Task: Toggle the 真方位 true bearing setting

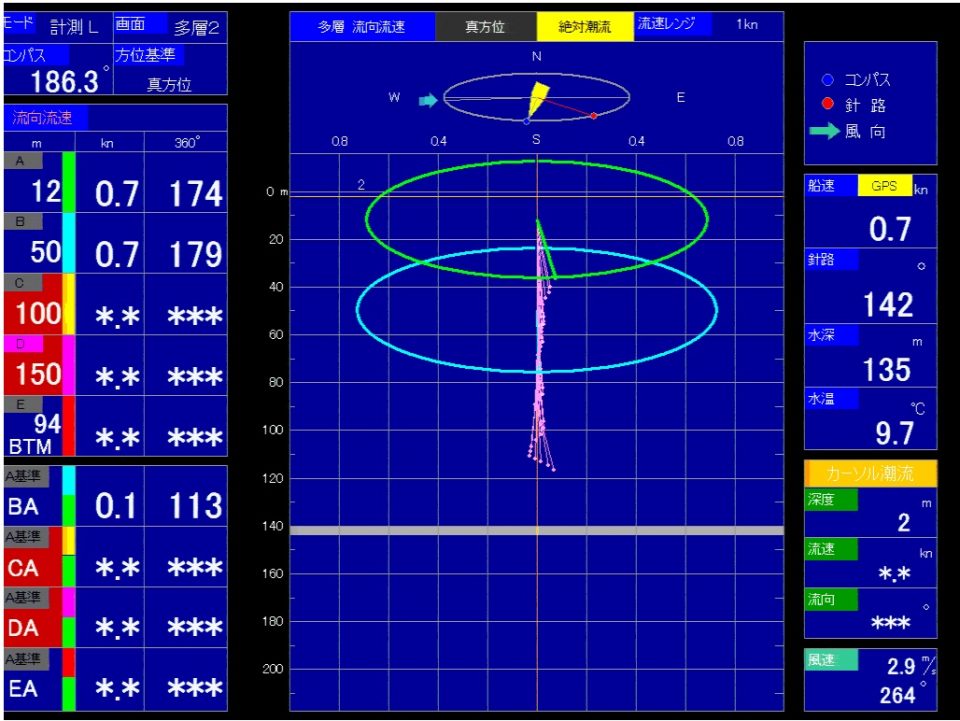Action: pyautogui.click(x=485, y=27)
